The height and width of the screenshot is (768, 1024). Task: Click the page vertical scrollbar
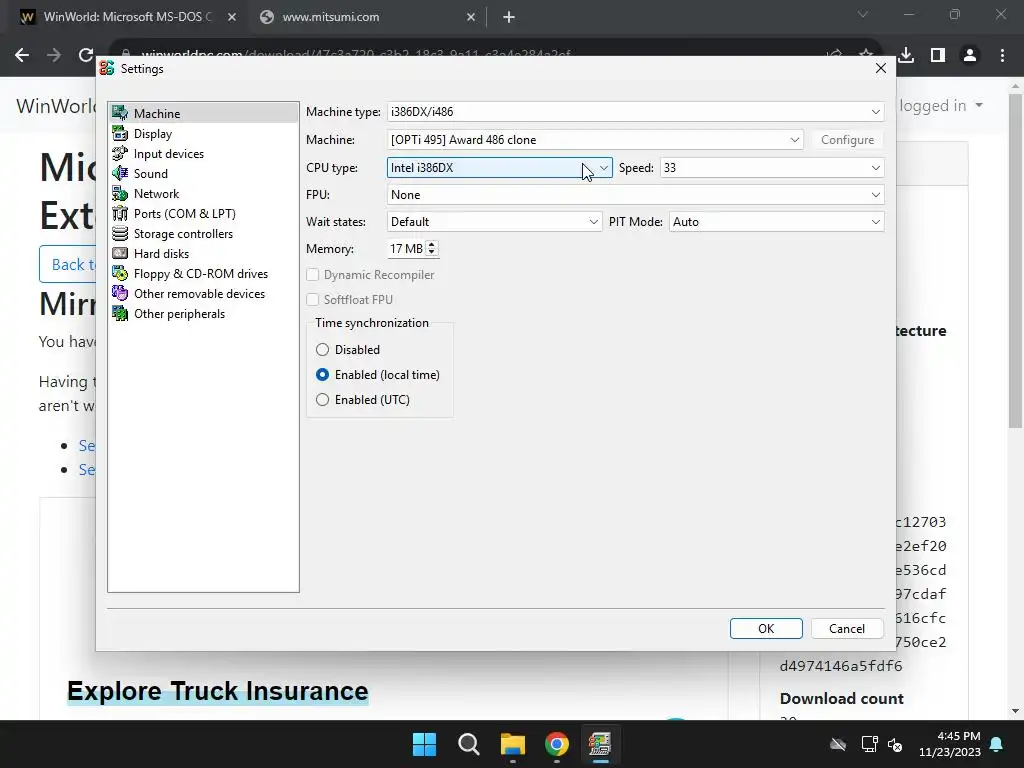point(1015,261)
